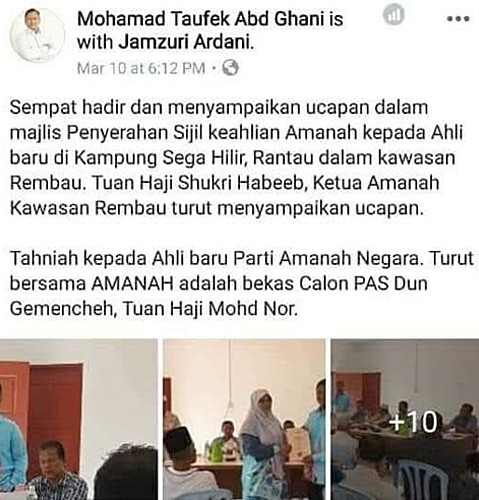This screenshot has height=500, width=479.
Task: Open the post options three-dot menu
Action: (x=458, y=19)
